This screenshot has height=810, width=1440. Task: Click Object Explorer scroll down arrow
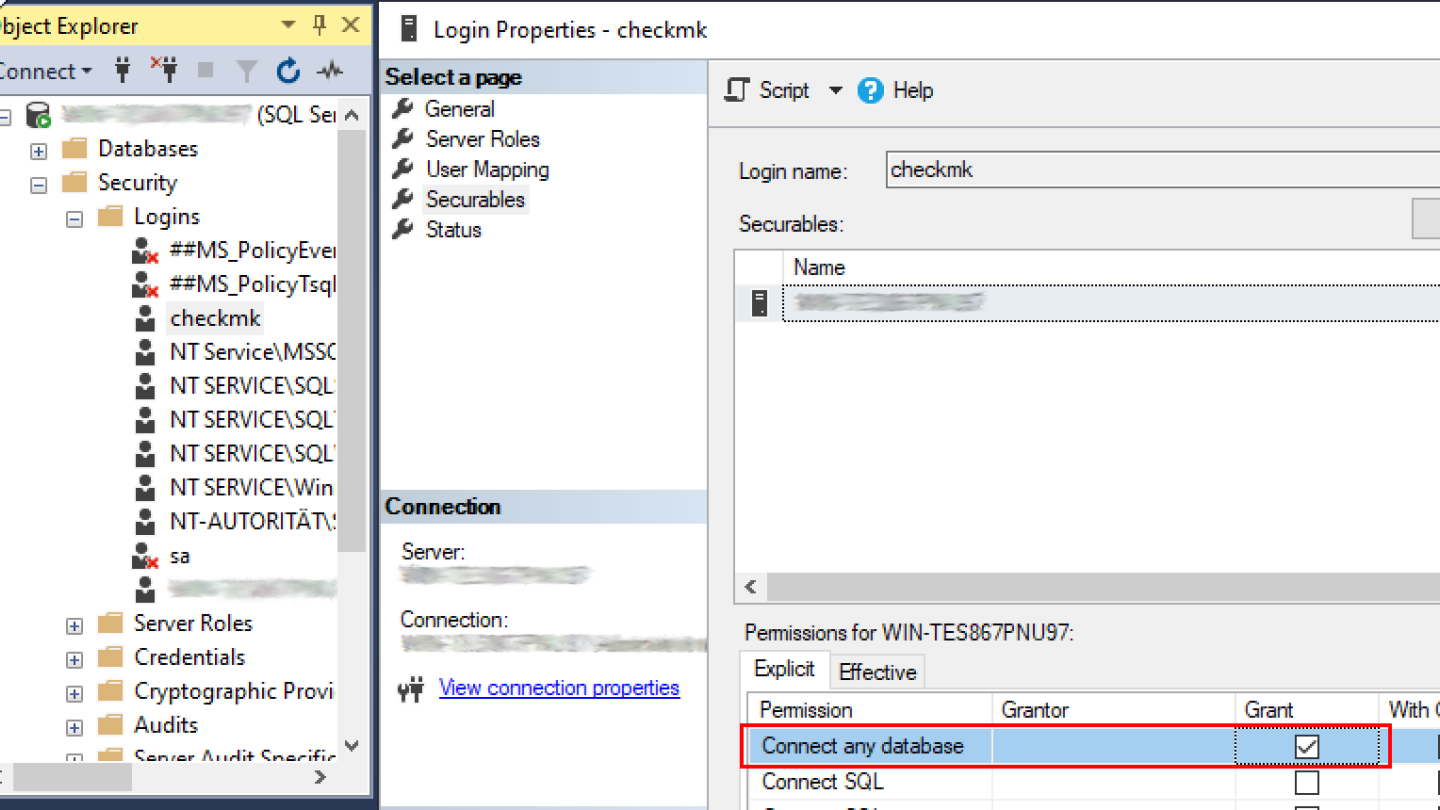click(351, 745)
